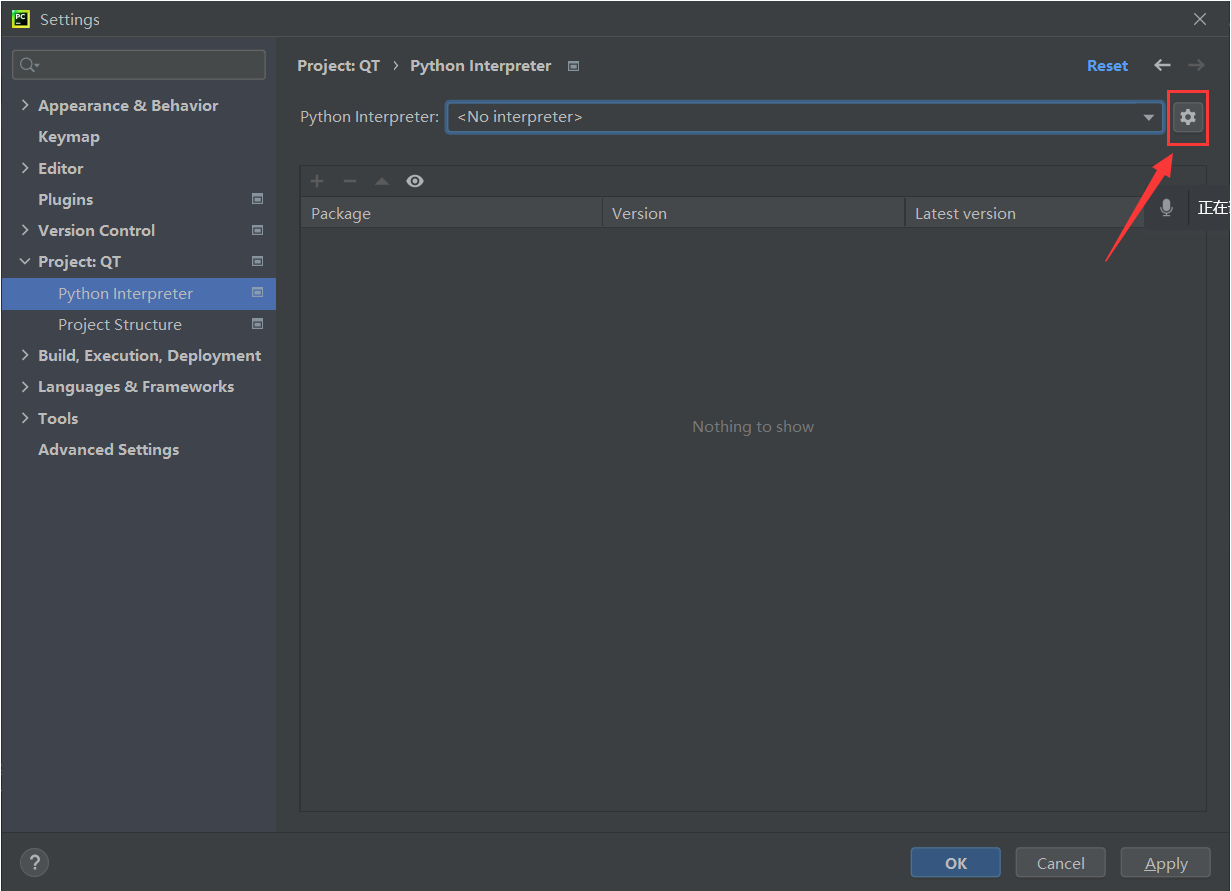Image resolution: width=1231 pixels, height=891 pixels.
Task: Click the help question mark icon
Action: 34,863
